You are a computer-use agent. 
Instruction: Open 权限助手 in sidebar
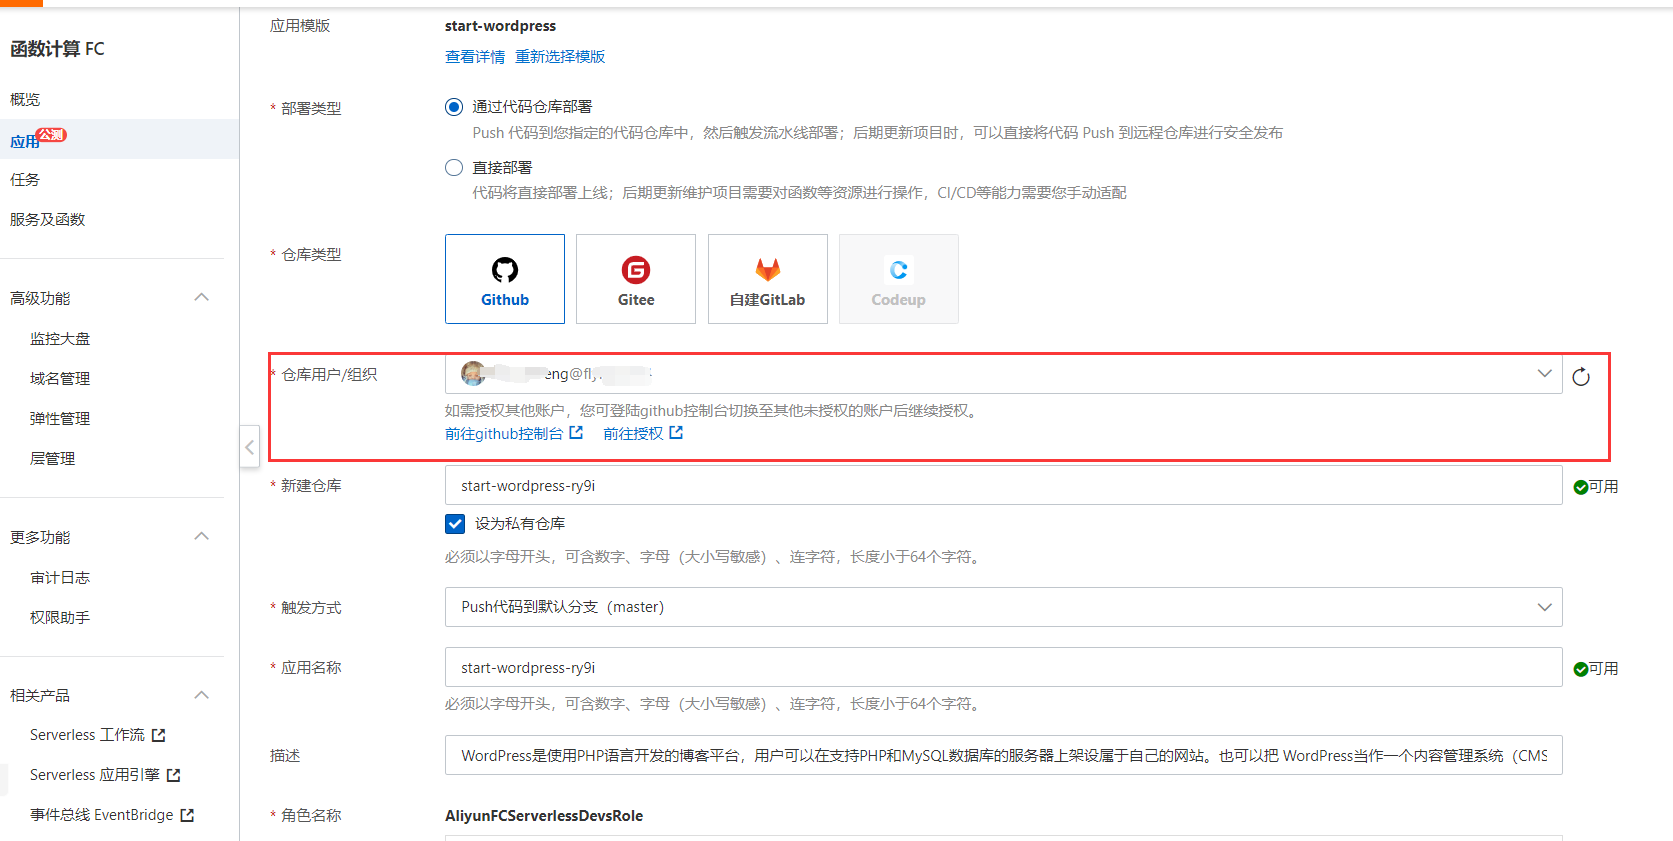60,618
